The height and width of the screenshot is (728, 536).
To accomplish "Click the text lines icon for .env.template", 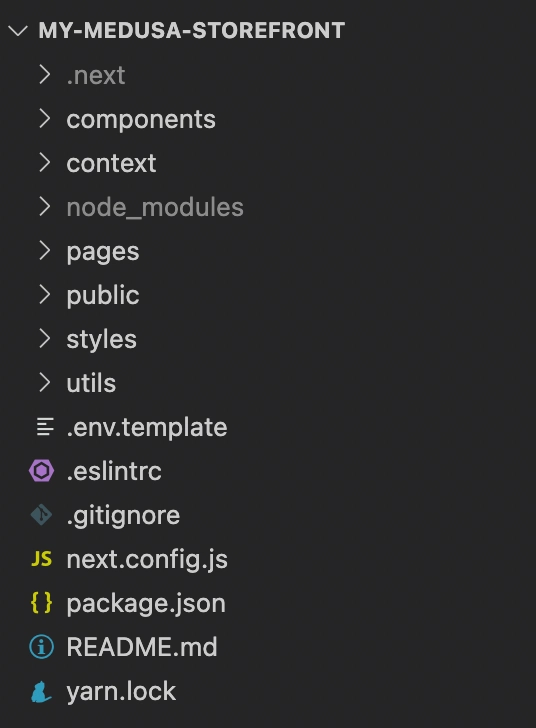I will [x=45, y=427].
